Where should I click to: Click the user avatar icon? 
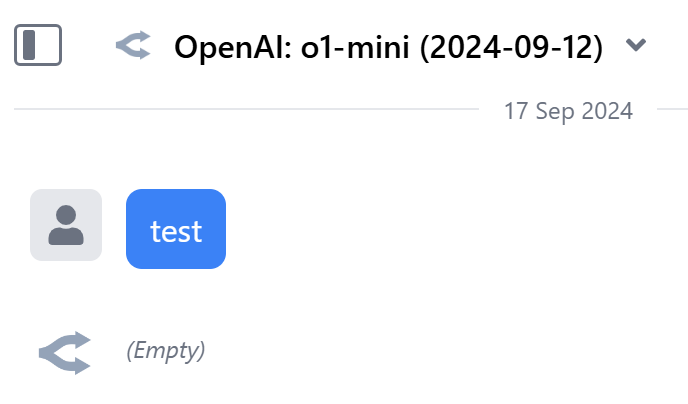(x=66, y=225)
